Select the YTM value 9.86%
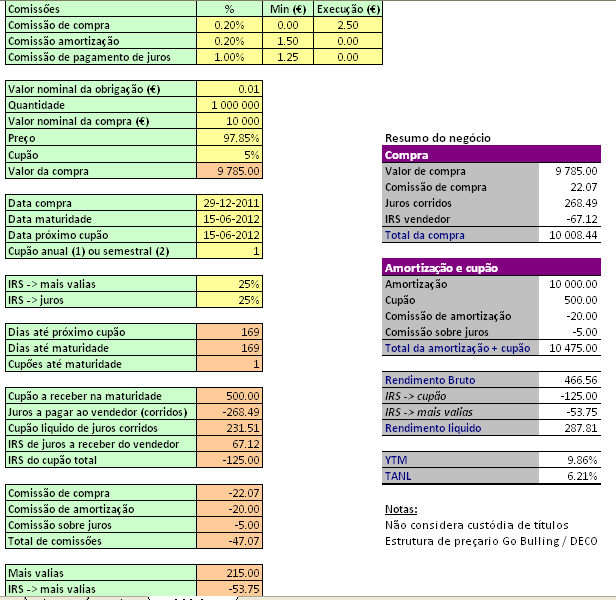The height and width of the screenshot is (600, 616). (570, 460)
